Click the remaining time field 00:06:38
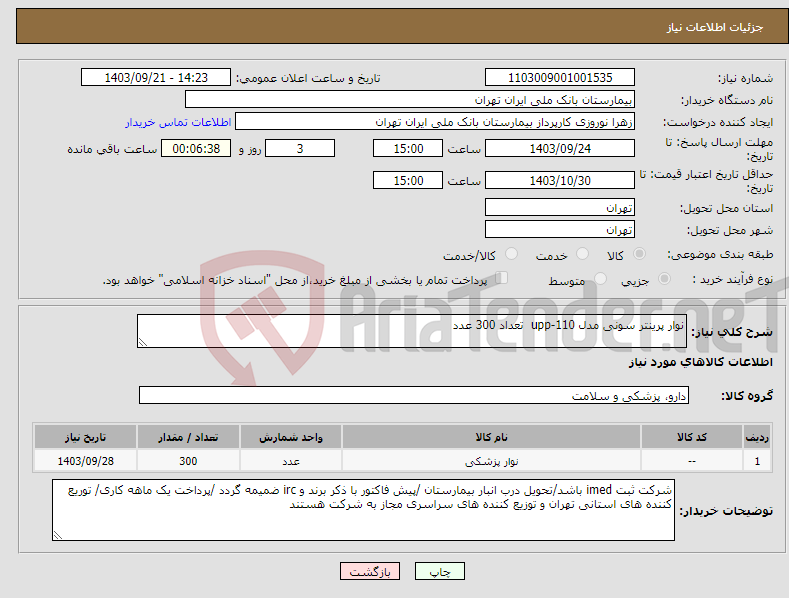789x598 pixels. 196,148
